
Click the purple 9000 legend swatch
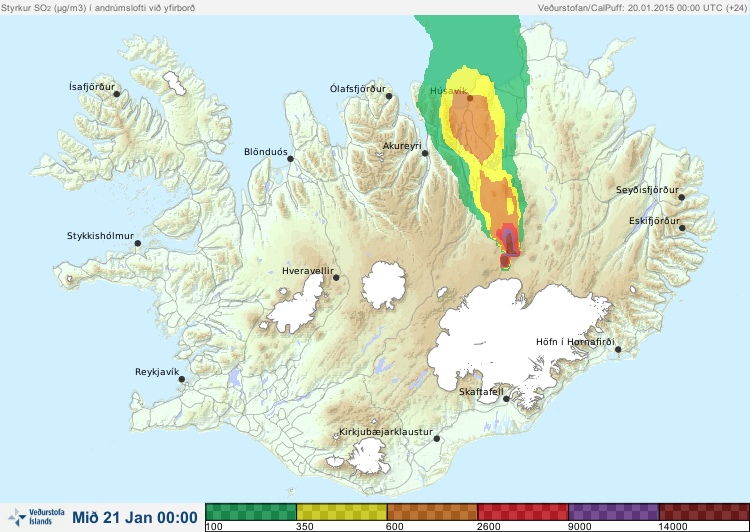tap(614, 512)
